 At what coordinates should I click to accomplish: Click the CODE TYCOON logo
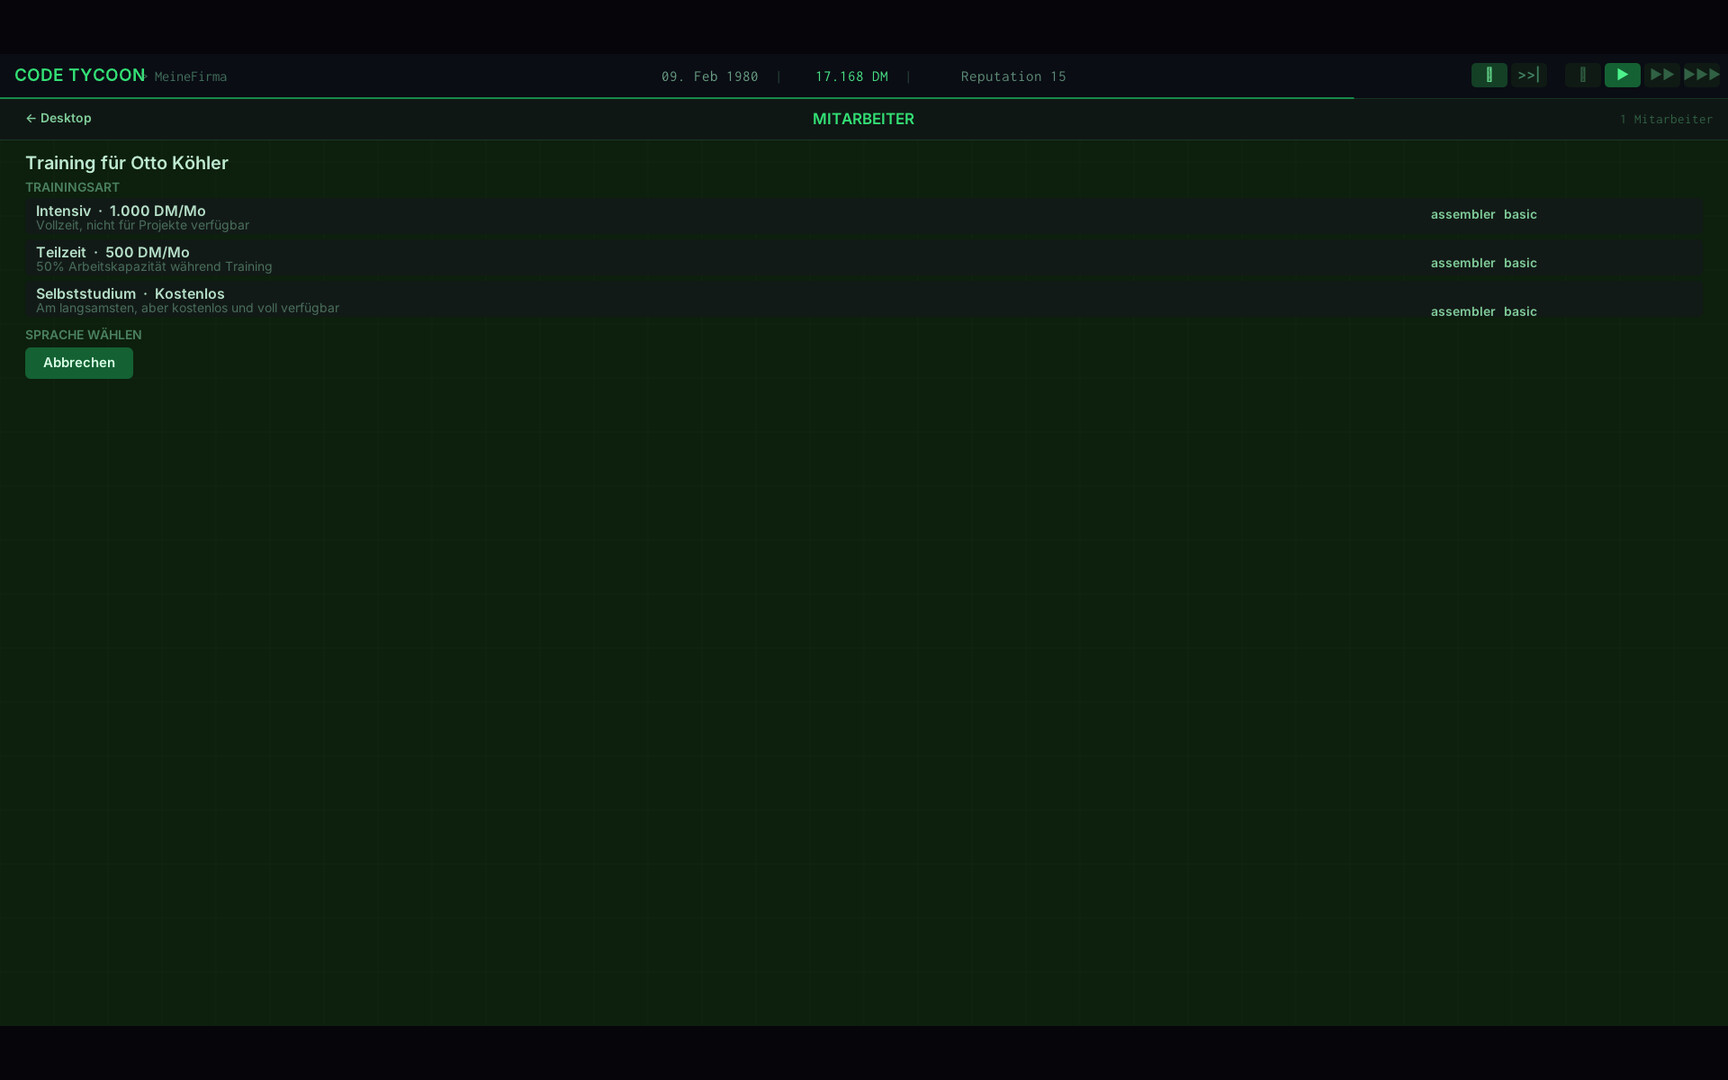click(x=79, y=75)
